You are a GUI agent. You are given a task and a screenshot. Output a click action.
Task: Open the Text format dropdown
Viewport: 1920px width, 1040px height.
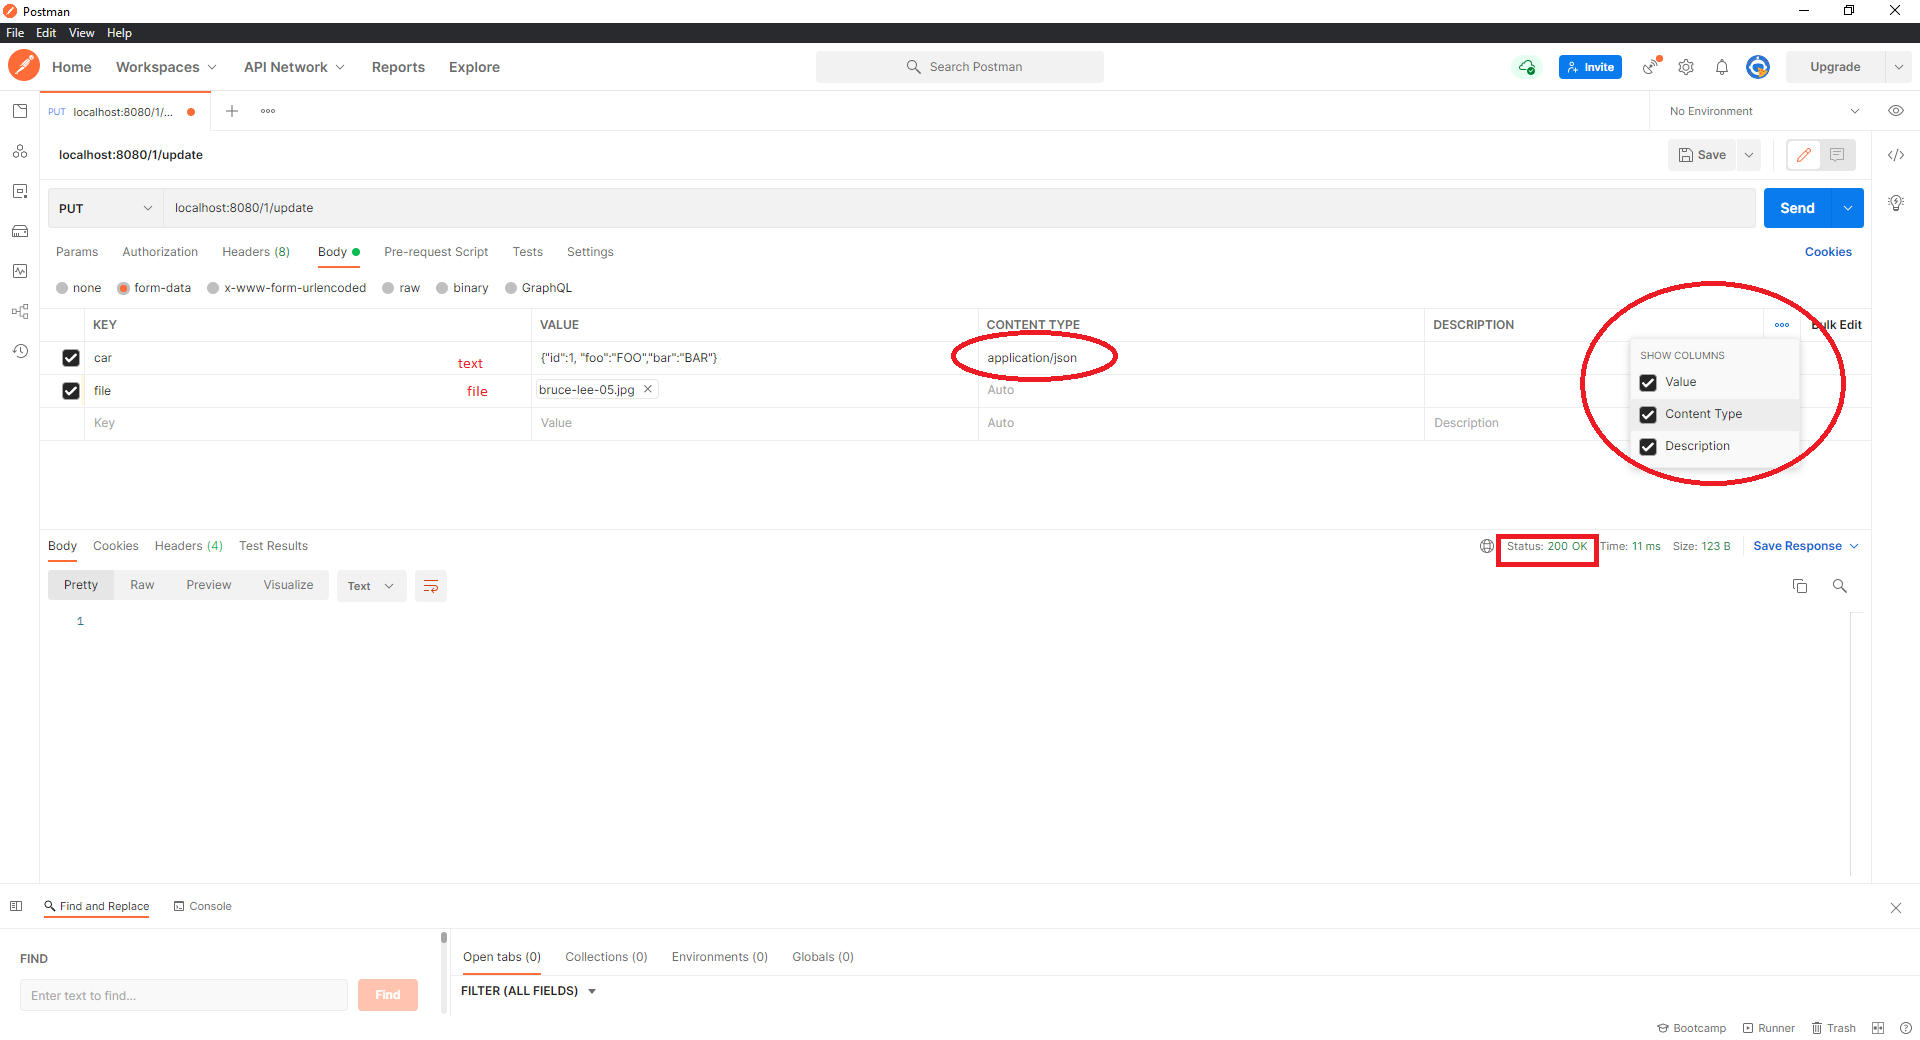click(371, 586)
